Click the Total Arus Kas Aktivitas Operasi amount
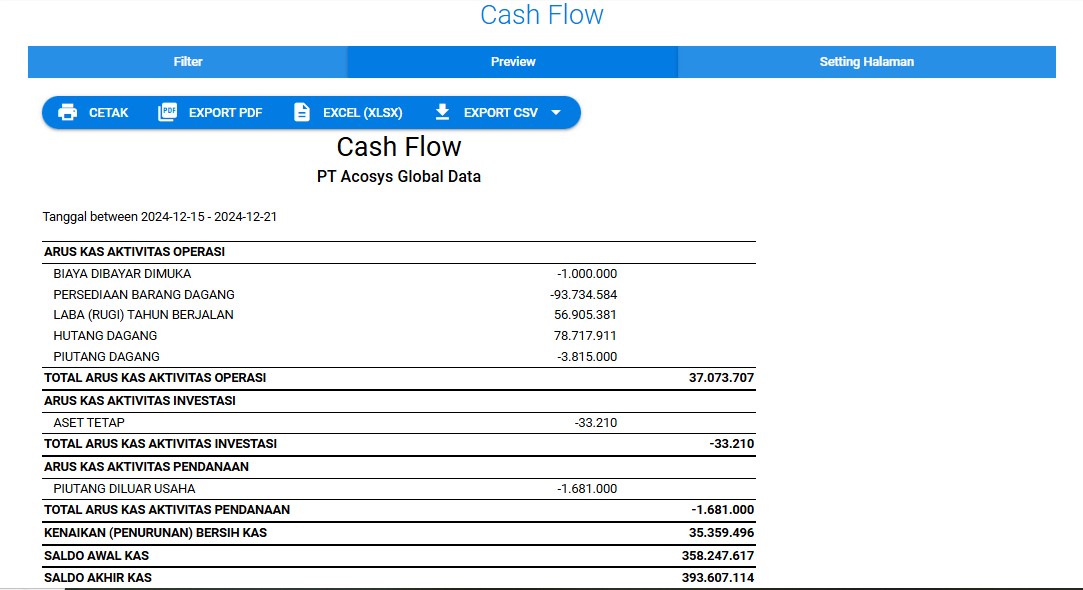The image size is (1083, 590). coord(721,378)
